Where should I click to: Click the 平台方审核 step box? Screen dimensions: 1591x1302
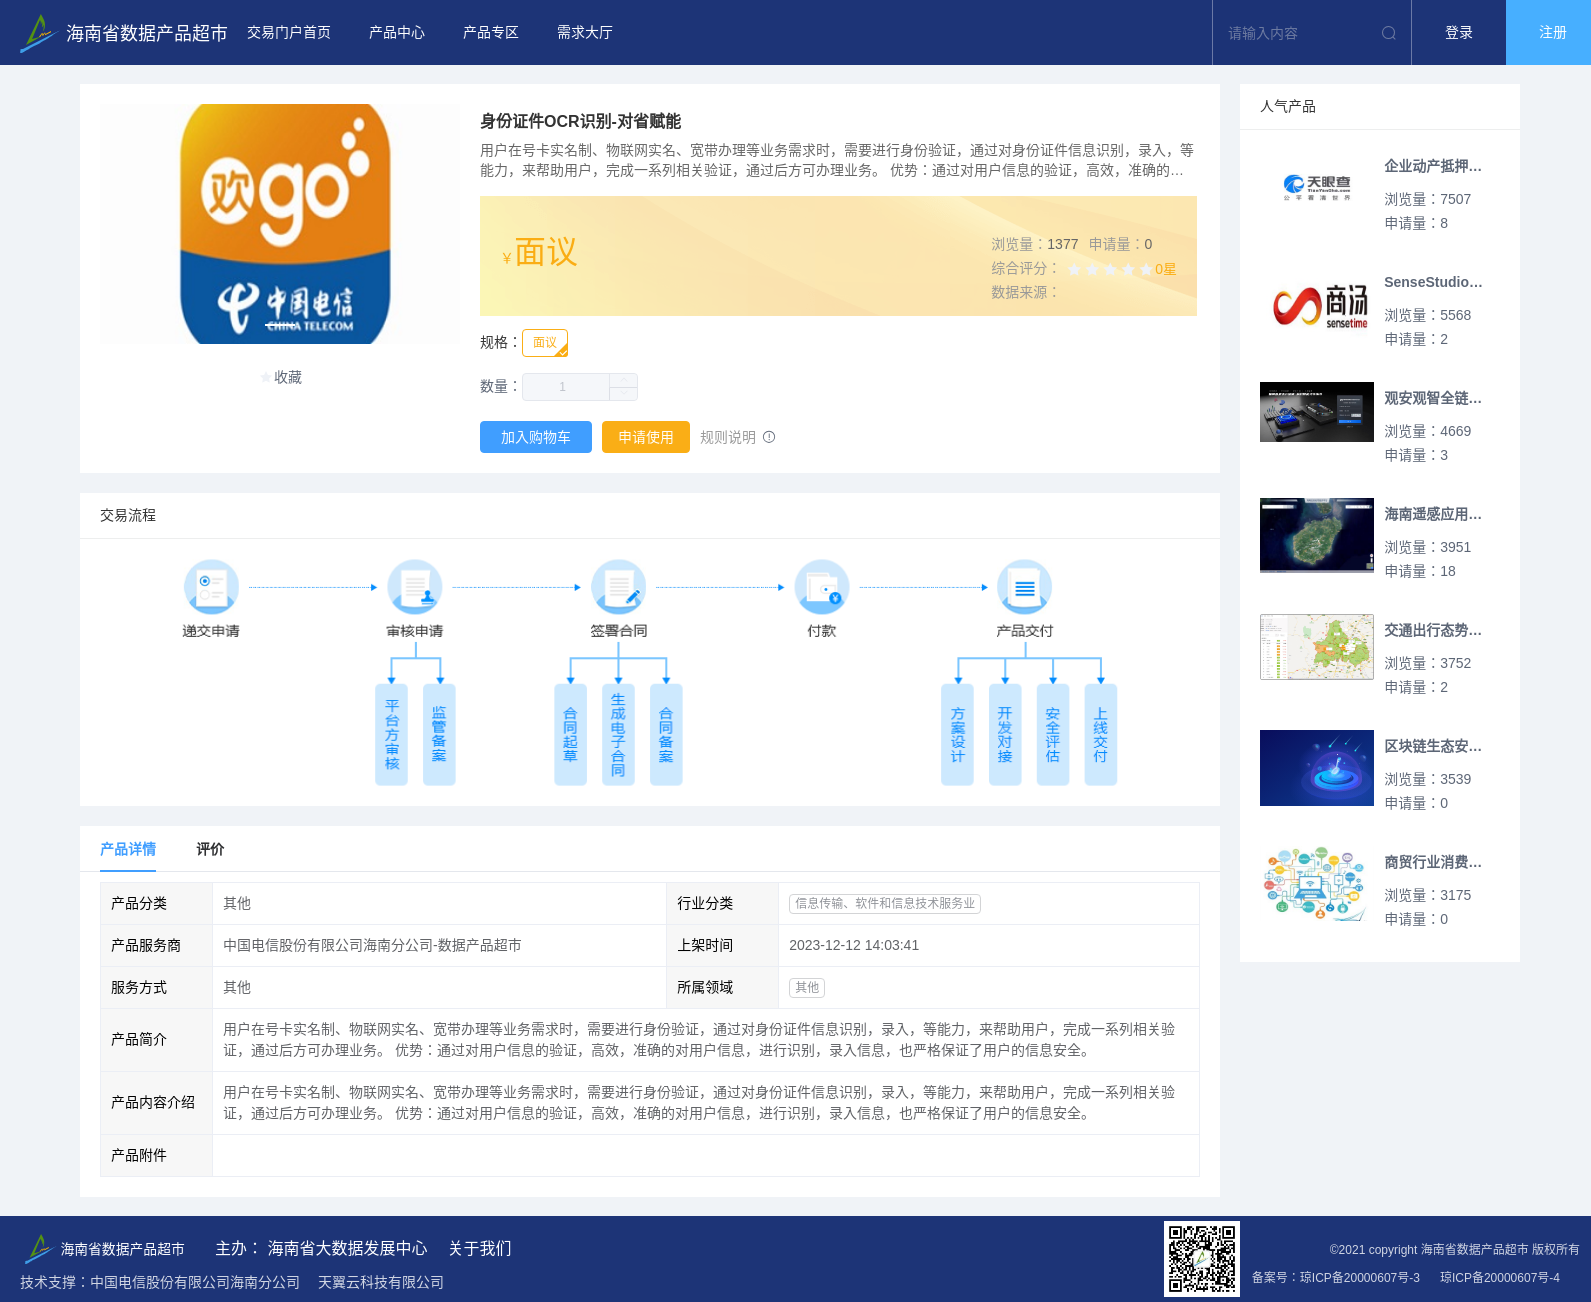click(391, 734)
